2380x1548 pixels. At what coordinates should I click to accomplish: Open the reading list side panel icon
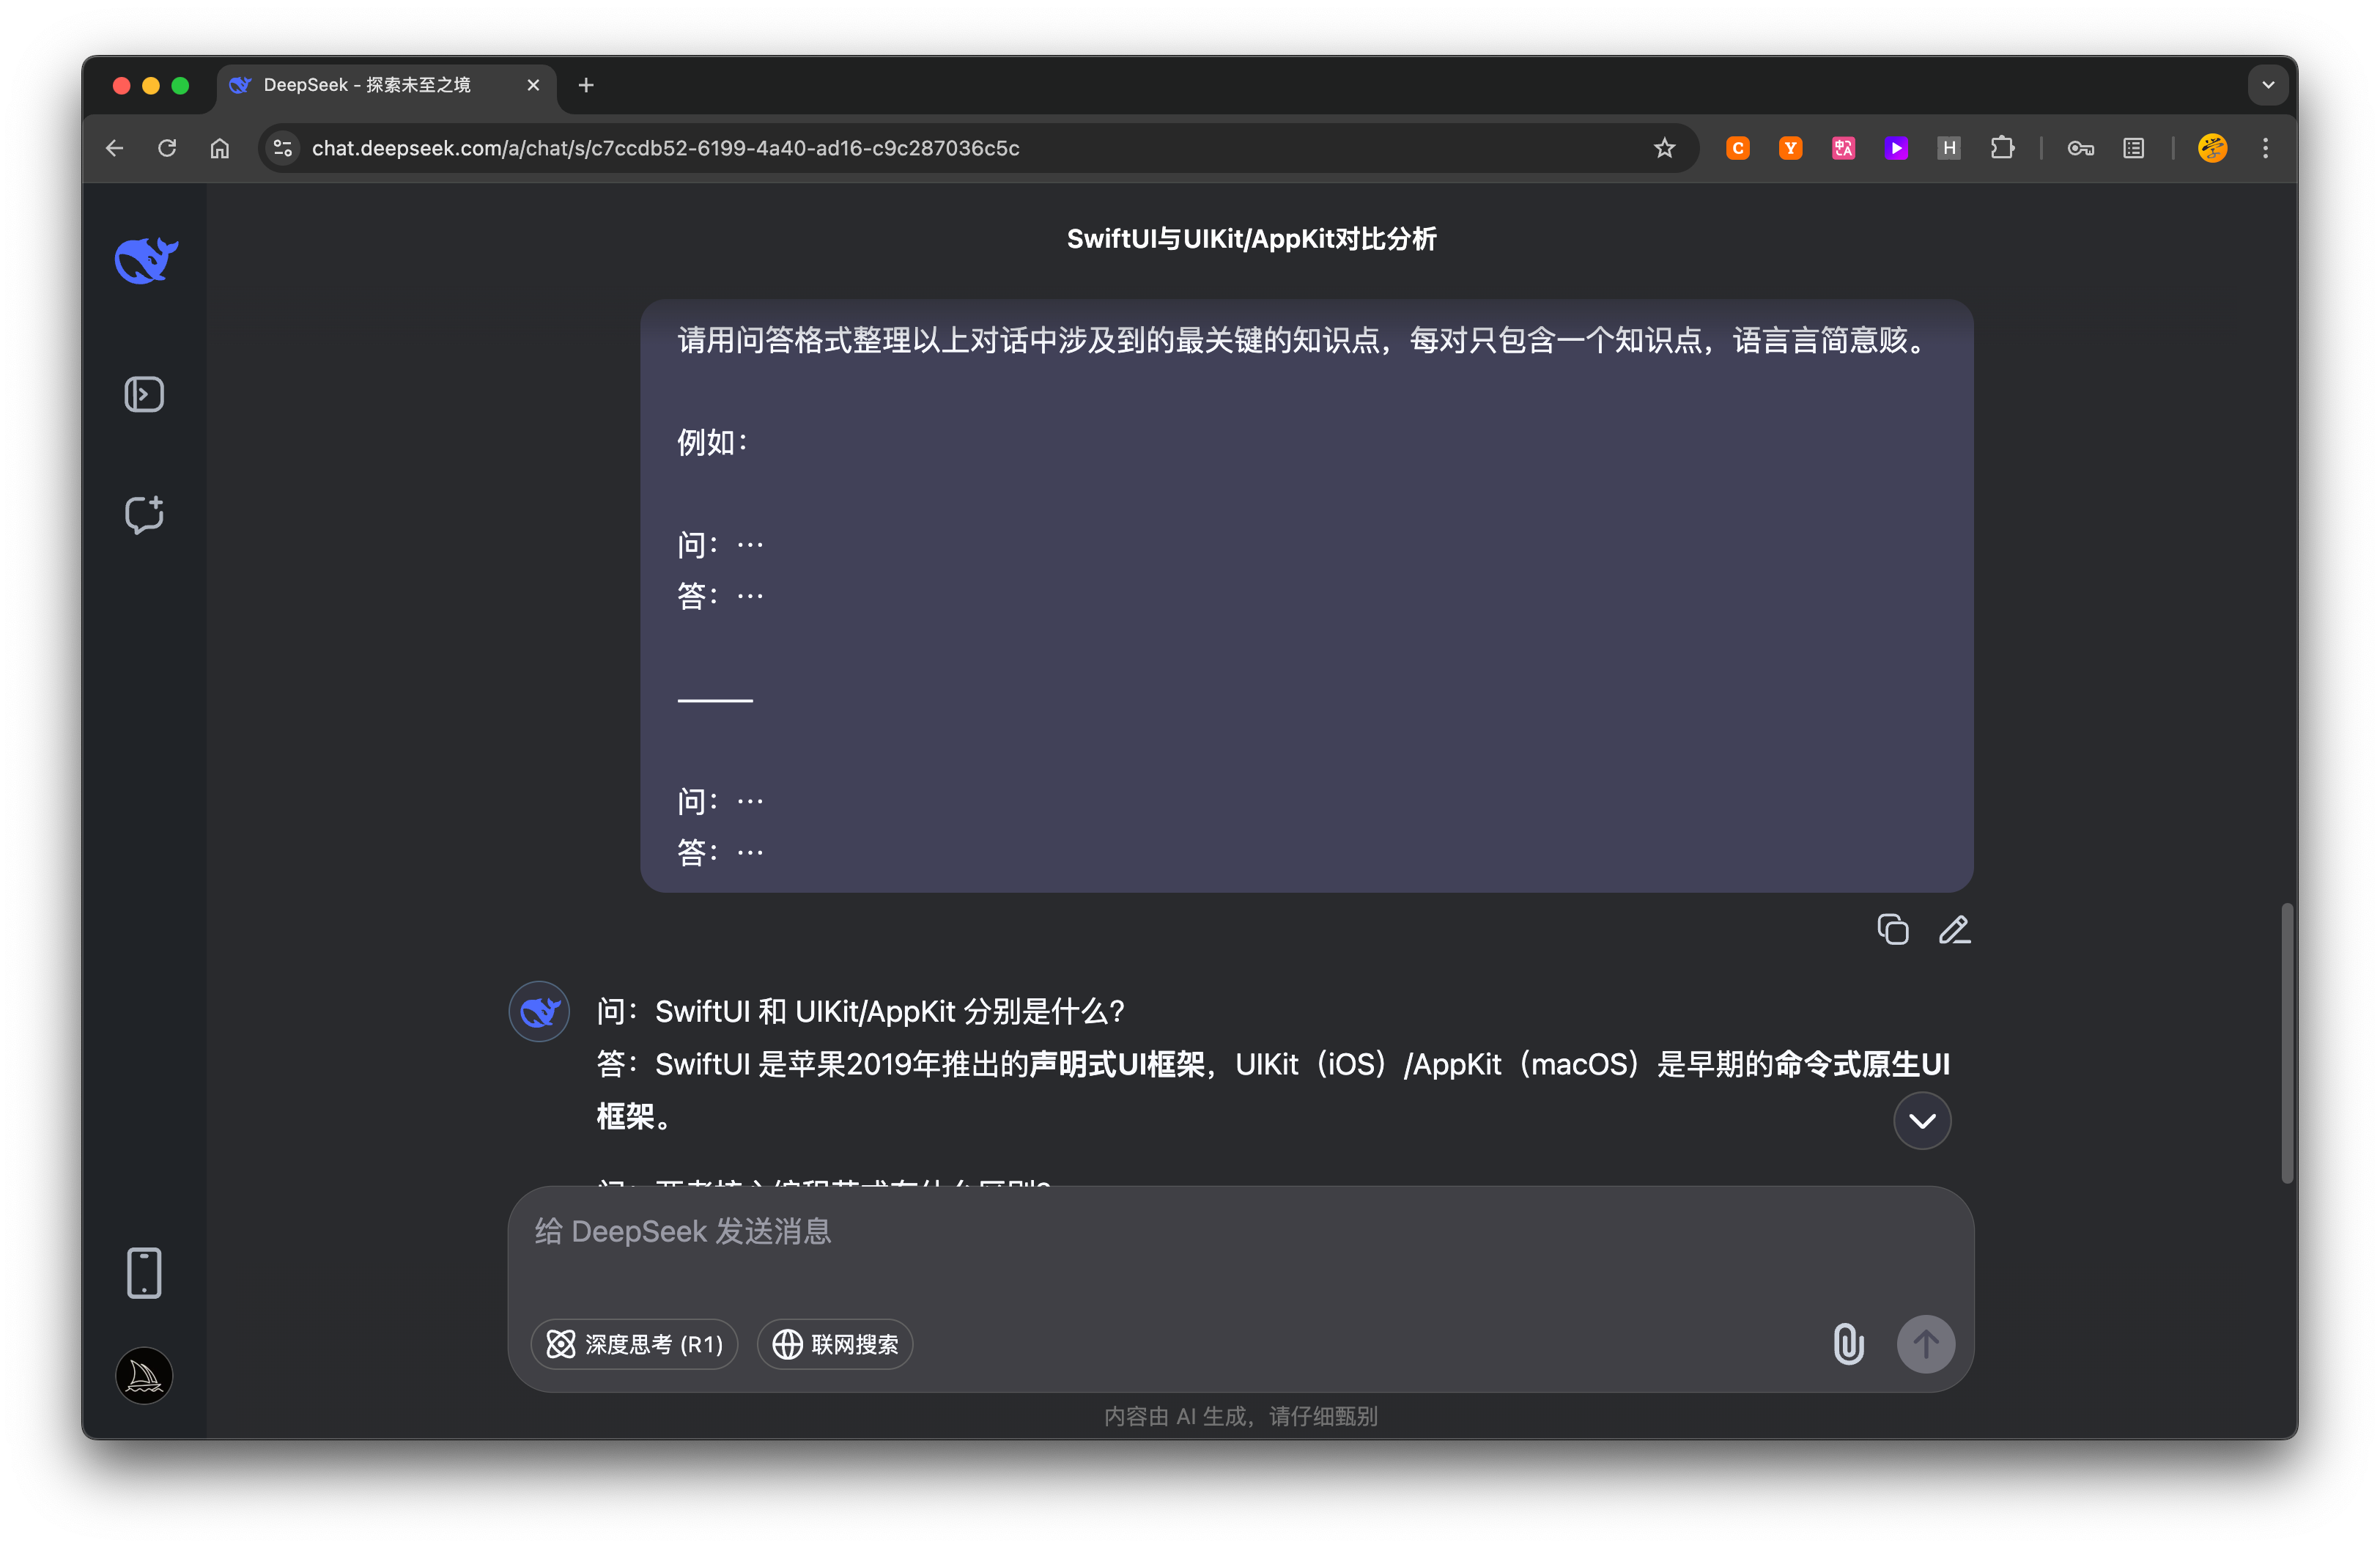[x=2133, y=148]
